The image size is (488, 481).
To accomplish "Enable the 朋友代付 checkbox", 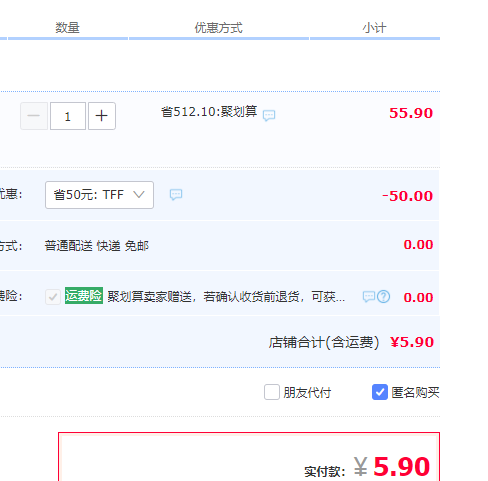I will [x=272, y=392].
